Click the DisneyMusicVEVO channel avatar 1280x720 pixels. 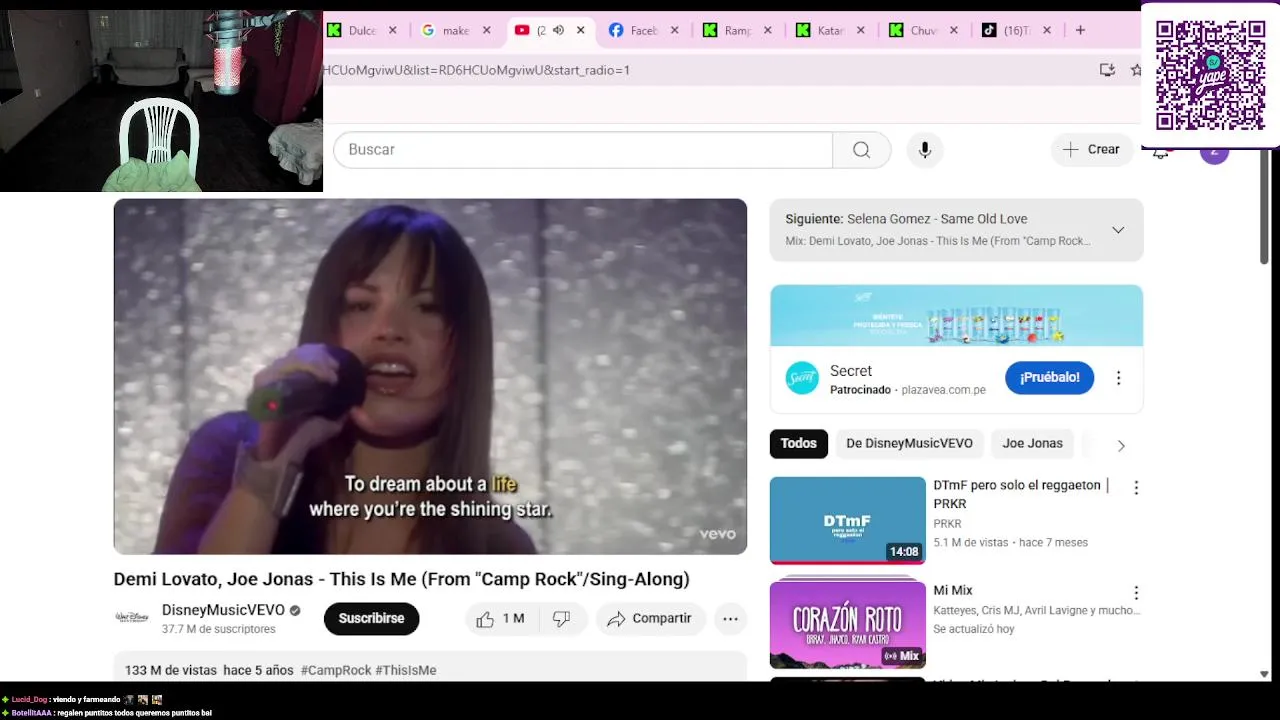point(132,618)
